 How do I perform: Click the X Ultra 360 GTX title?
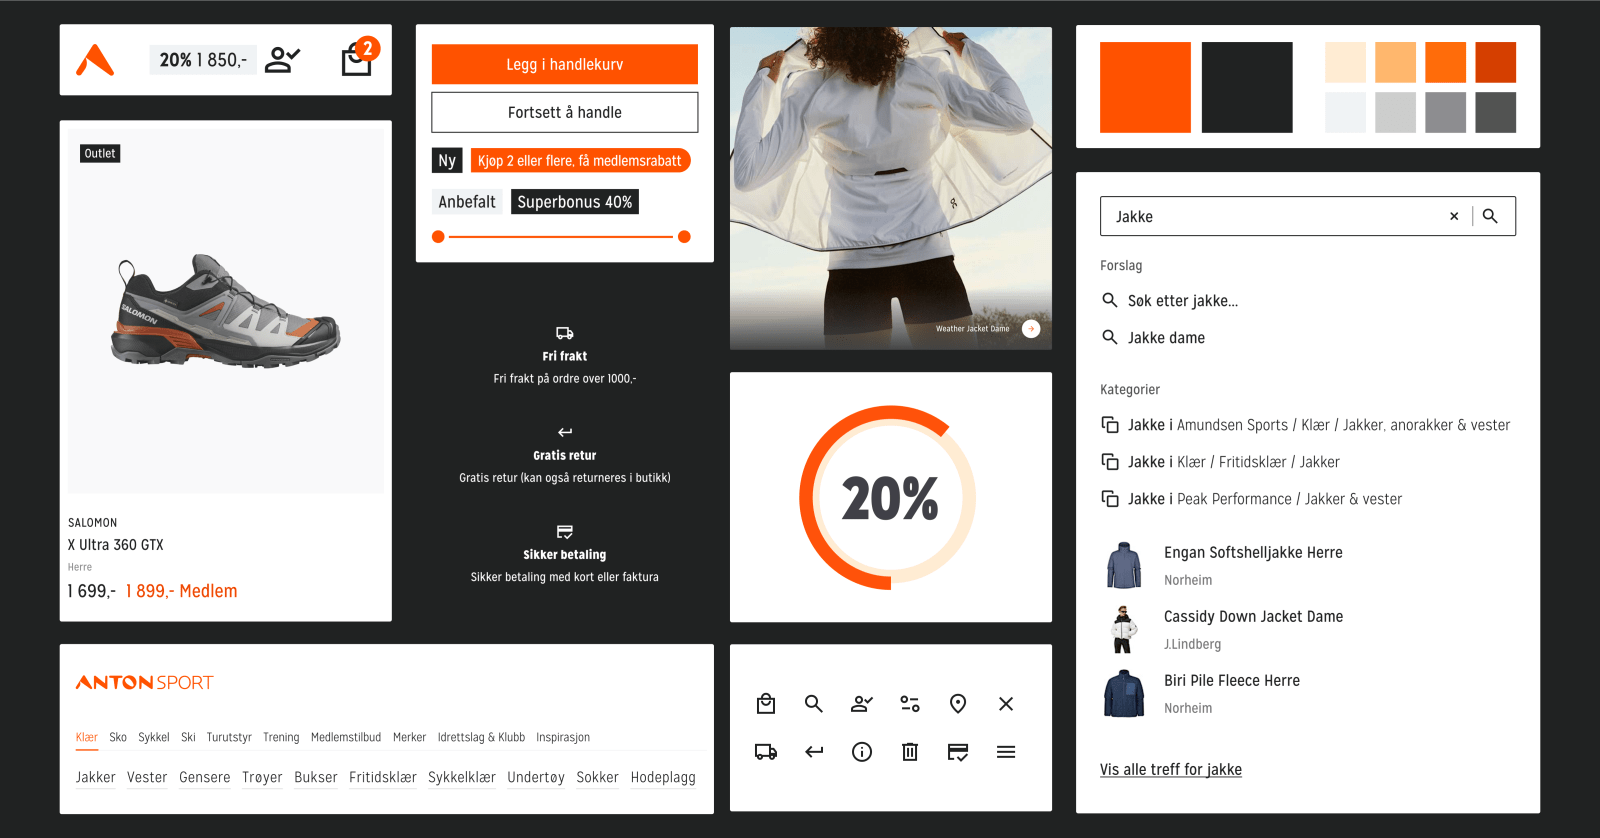[x=116, y=545]
